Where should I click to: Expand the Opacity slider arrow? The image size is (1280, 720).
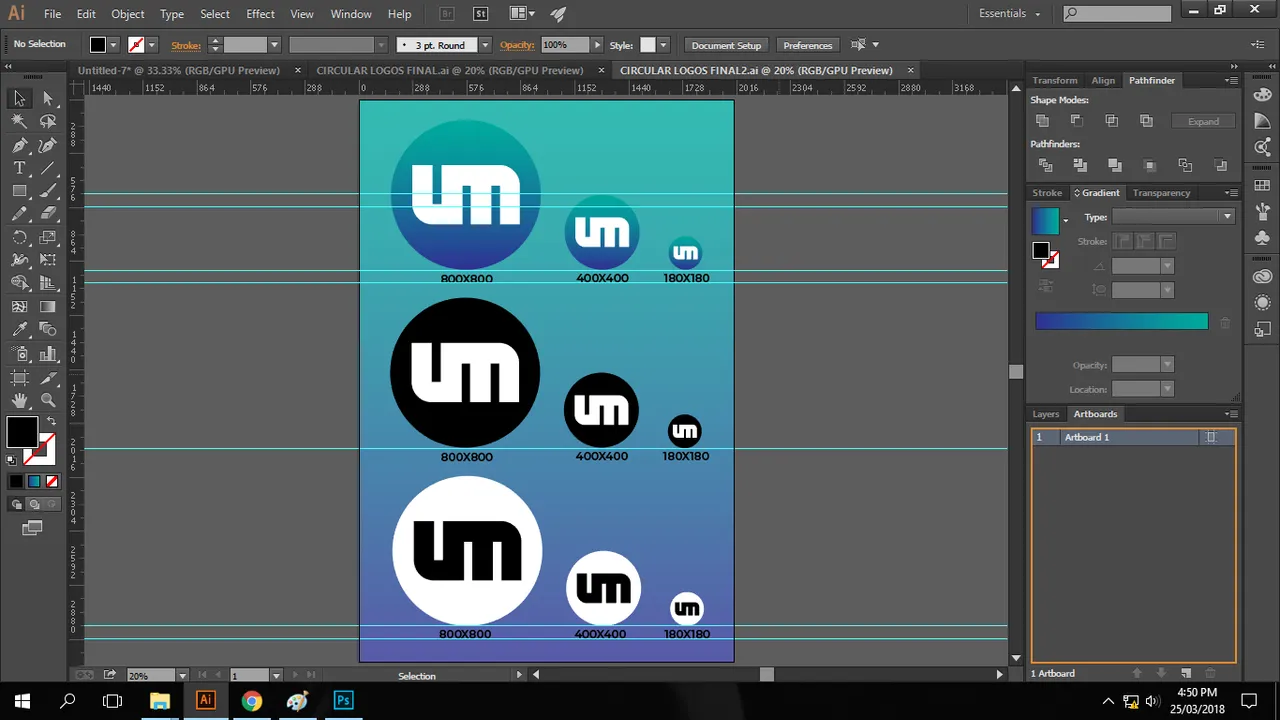point(597,45)
